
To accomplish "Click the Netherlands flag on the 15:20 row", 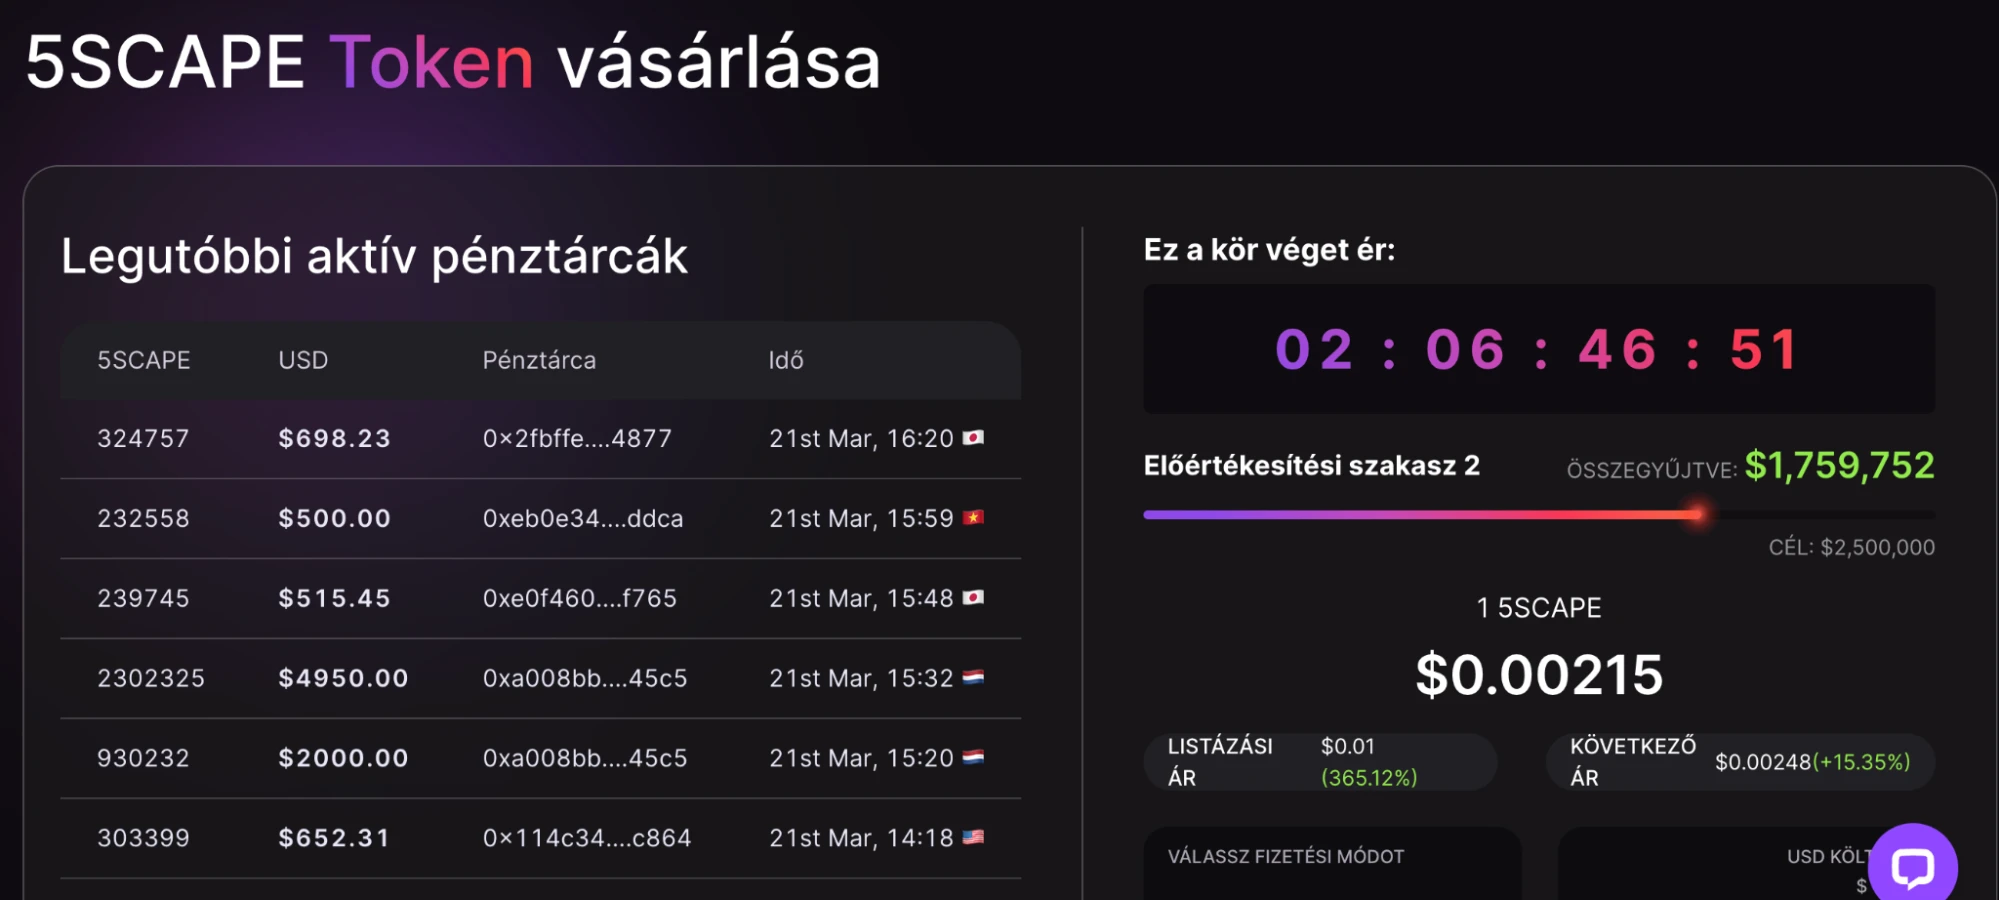I will [973, 758].
